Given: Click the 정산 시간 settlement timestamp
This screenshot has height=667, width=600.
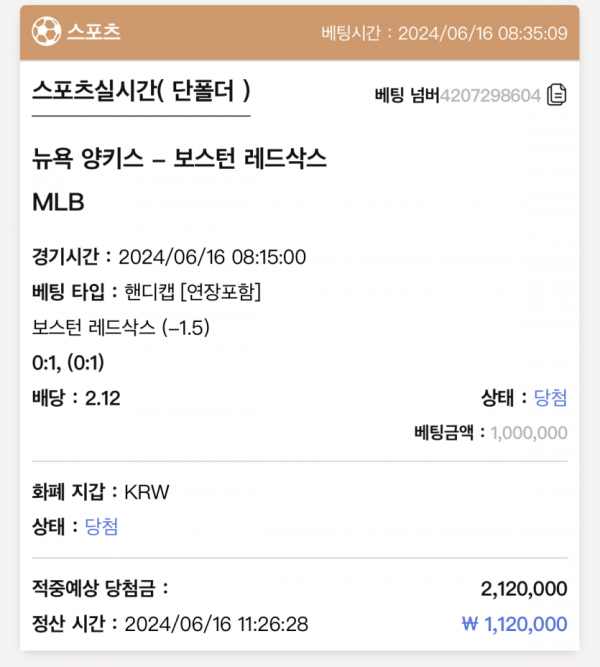Looking at the screenshot, I should 169,624.
